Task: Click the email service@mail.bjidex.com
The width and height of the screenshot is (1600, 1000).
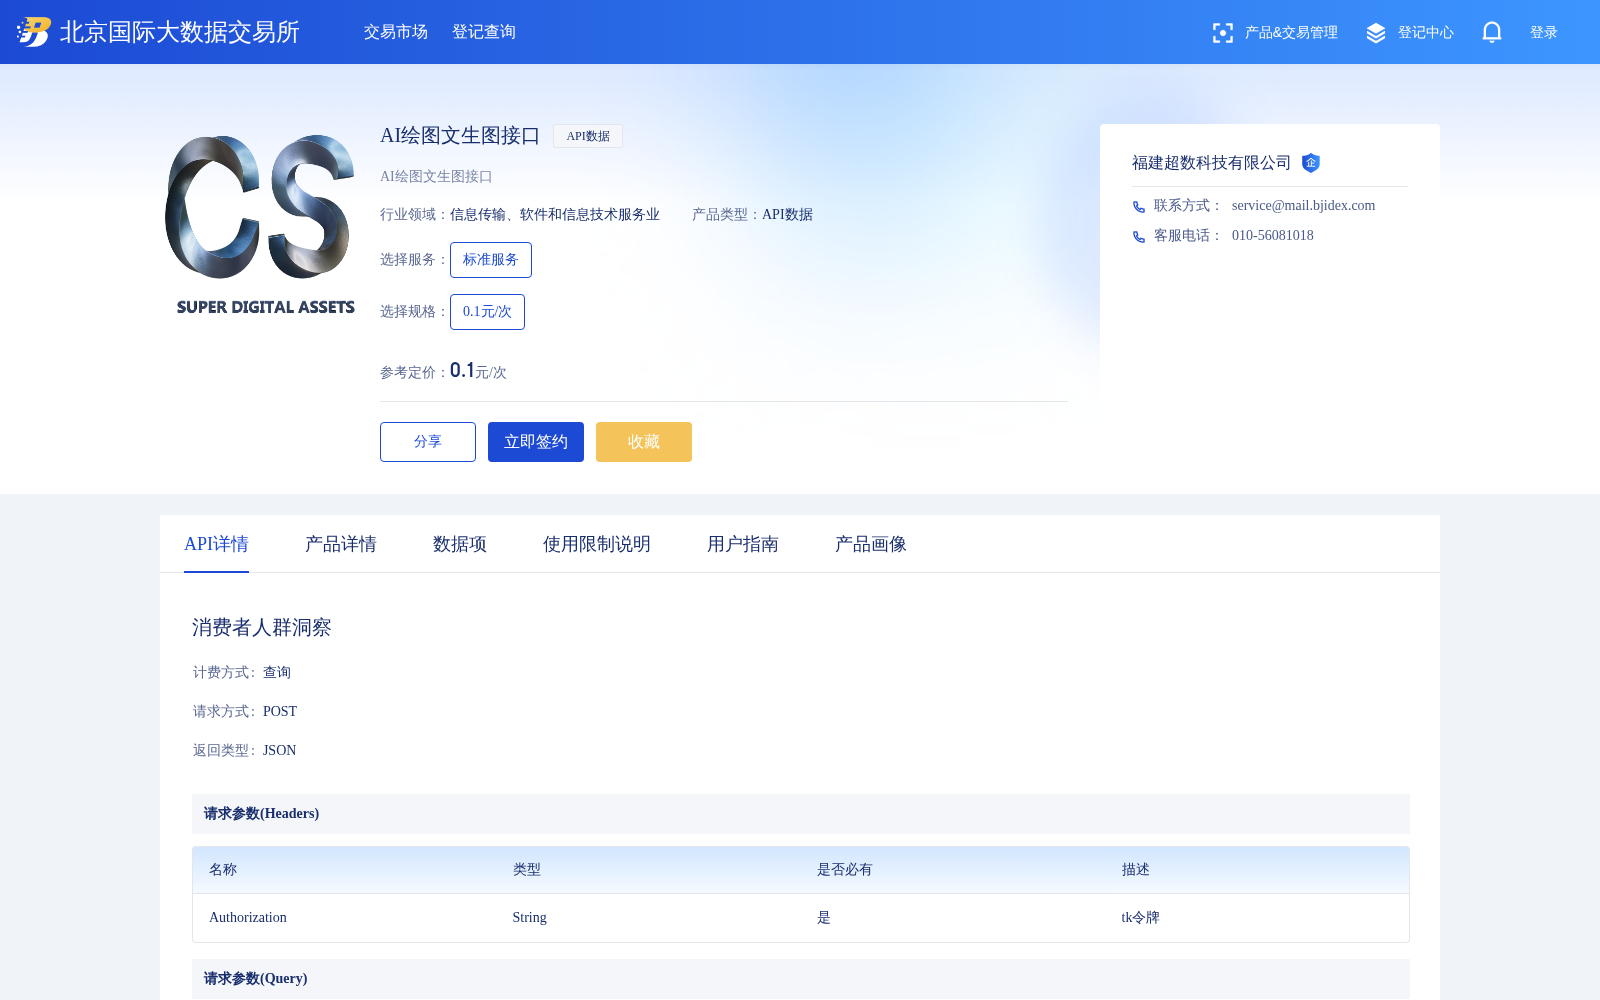Action: point(1303,206)
